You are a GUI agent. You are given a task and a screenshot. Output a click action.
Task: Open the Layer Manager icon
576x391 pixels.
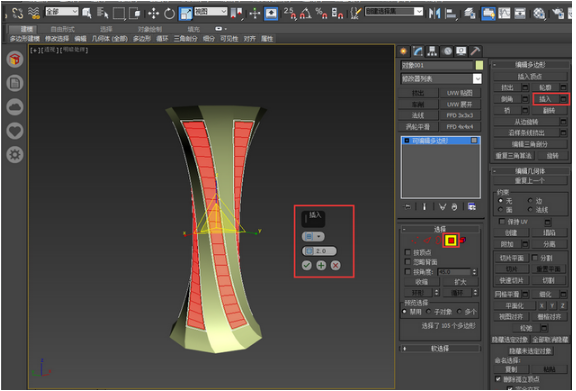click(469, 14)
